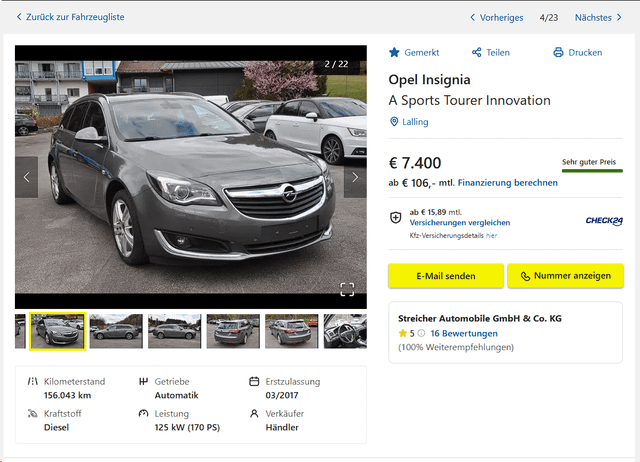640x462 pixels.
Task: Select the interior steering wheel thumbnail
Action: (x=345, y=331)
